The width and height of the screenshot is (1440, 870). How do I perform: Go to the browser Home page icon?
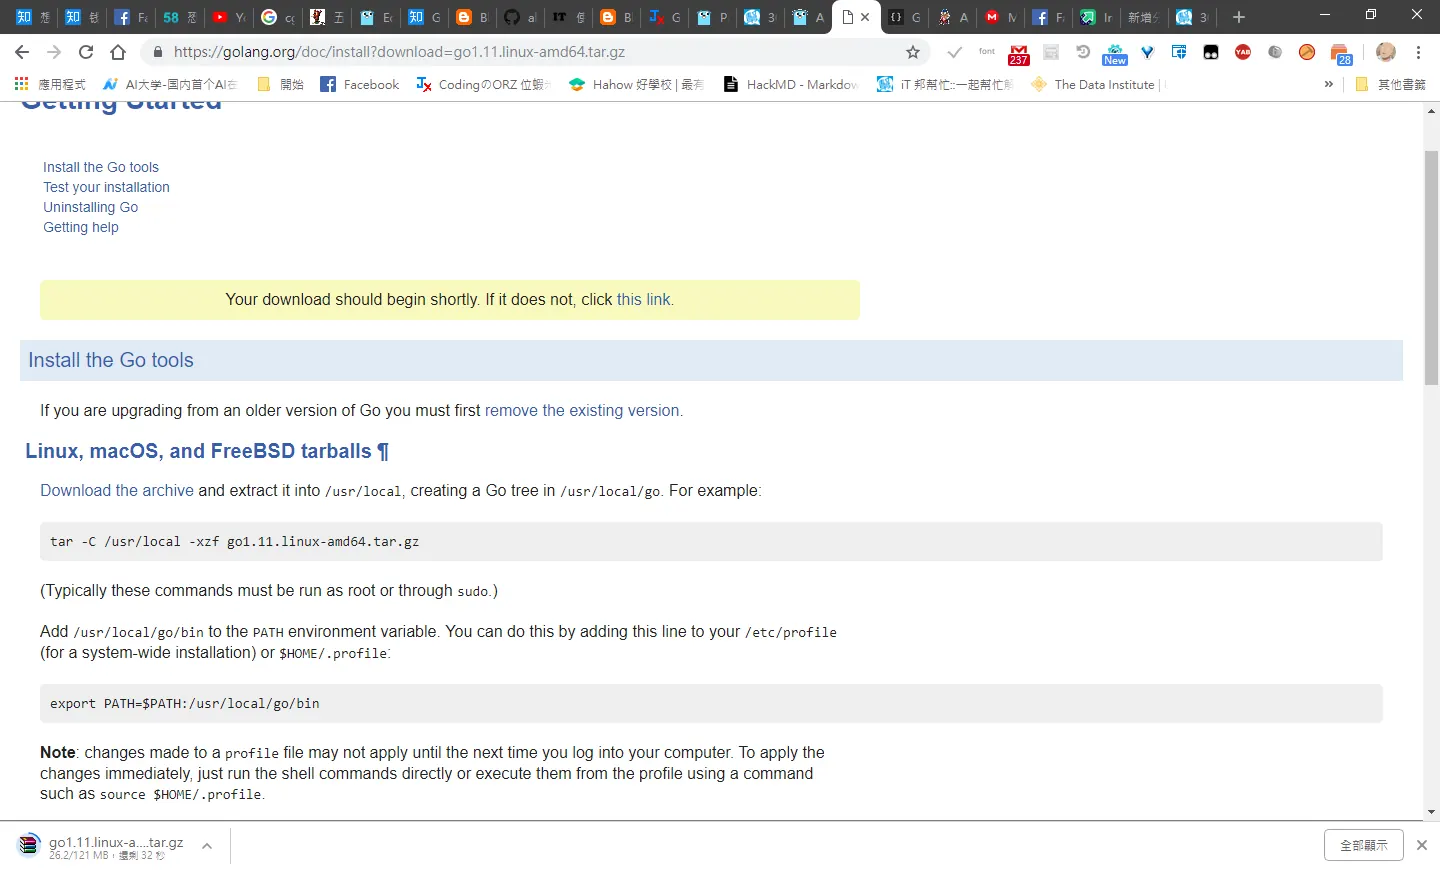coord(118,52)
